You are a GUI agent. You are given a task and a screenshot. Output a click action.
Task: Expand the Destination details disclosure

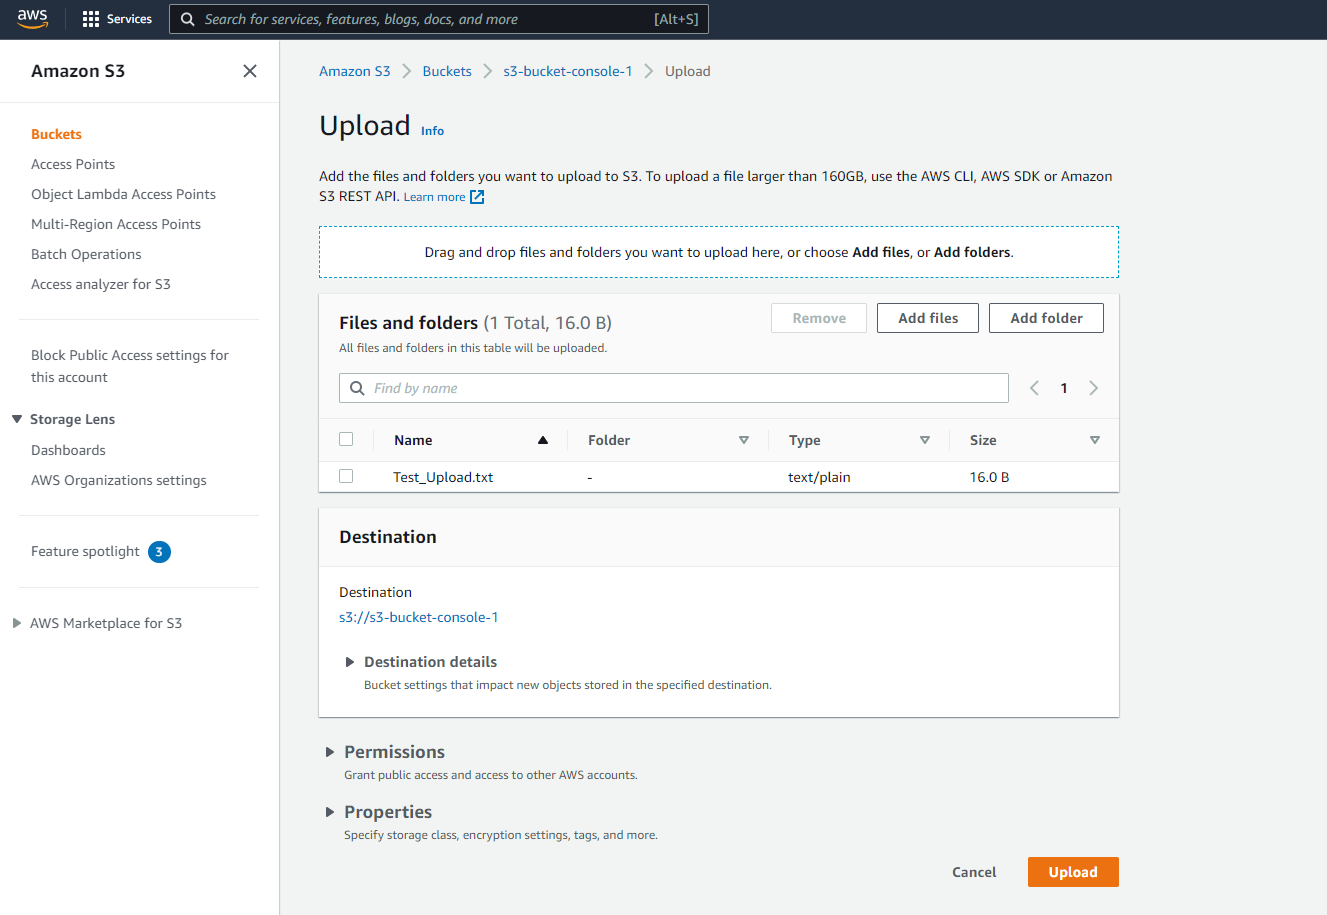pos(350,661)
